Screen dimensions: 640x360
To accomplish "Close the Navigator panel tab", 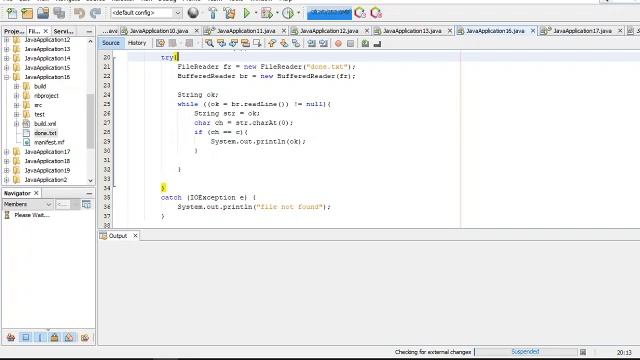I will (x=36, y=193).
